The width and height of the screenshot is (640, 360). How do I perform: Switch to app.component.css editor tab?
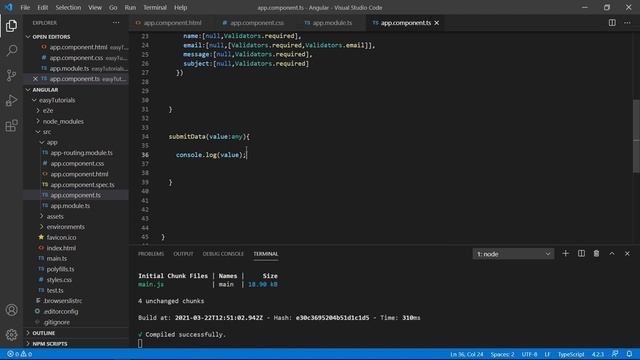pos(257,23)
